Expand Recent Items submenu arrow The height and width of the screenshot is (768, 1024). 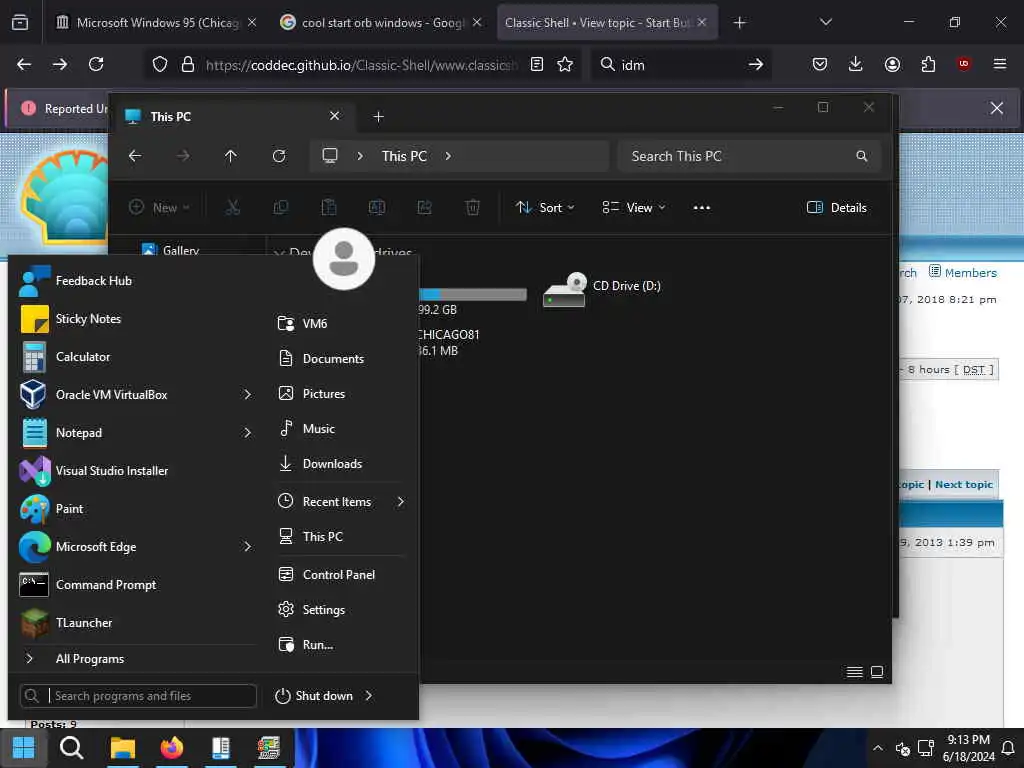400,502
